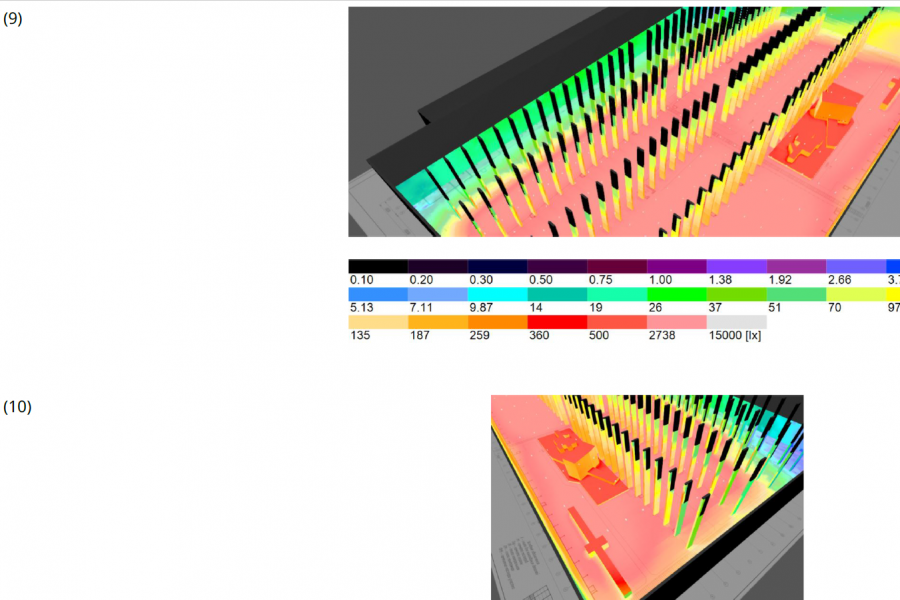Open the lower false-color illuminance render image
The width and height of the screenshot is (900, 600).
647,497
